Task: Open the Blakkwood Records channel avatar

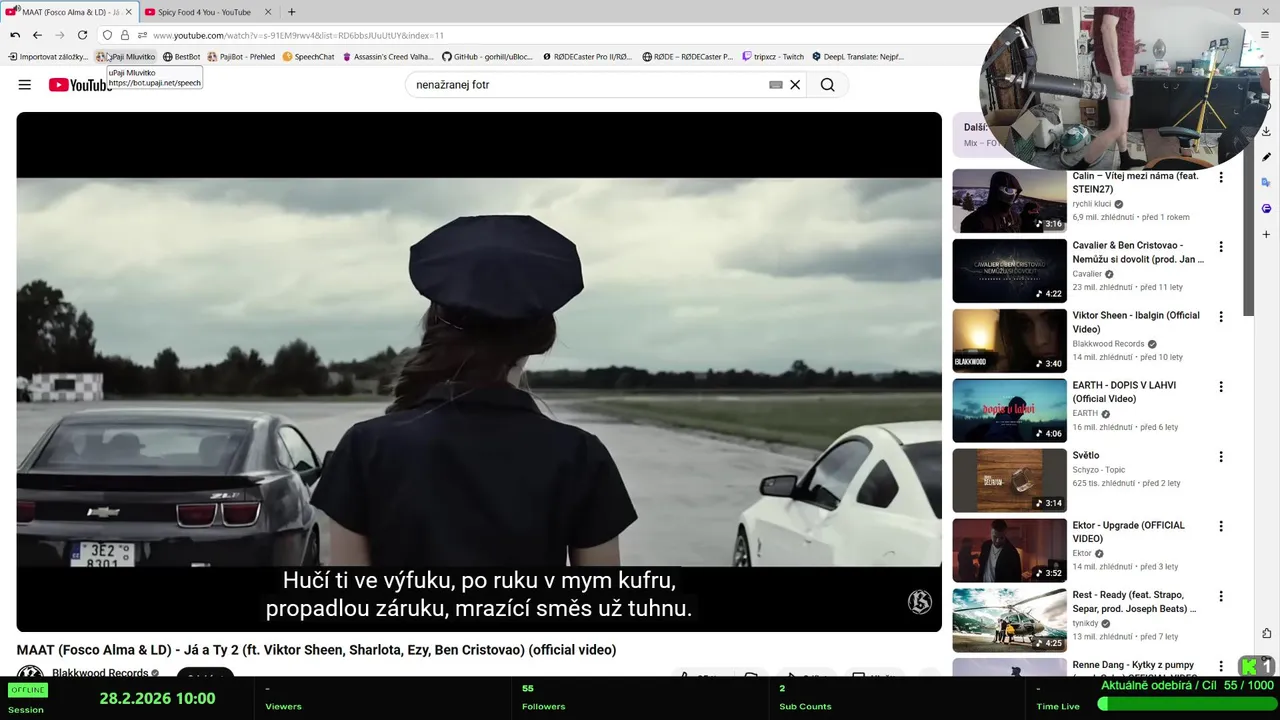Action: pyautogui.click(x=30, y=672)
